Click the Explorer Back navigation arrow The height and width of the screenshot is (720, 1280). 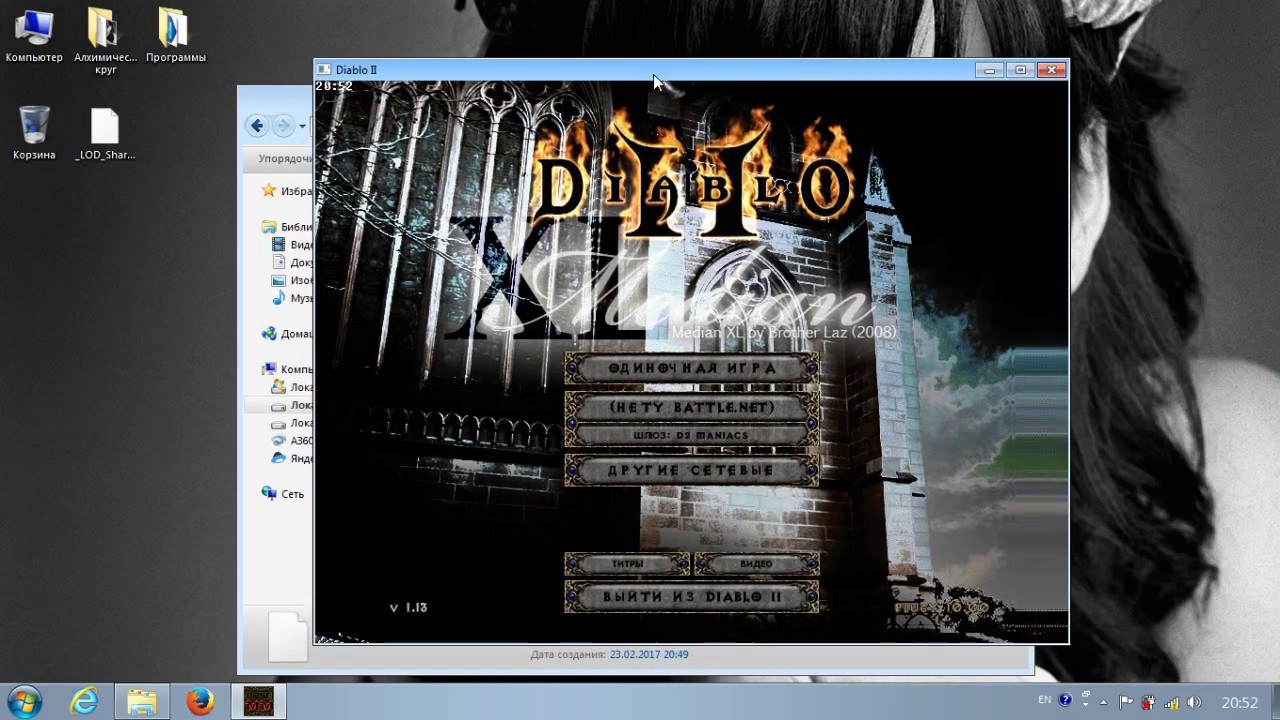click(x=257, y=125)
